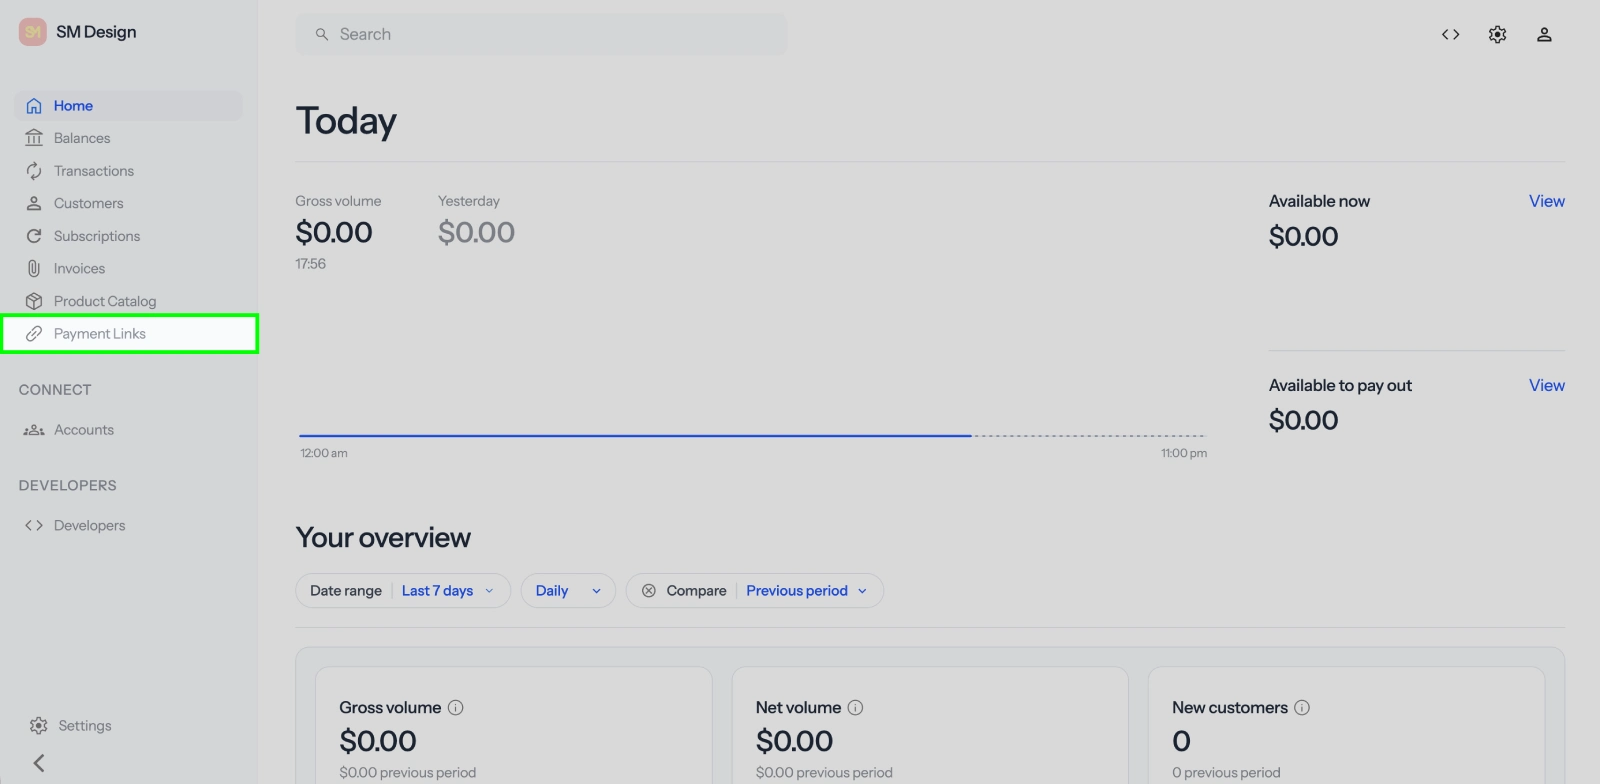Open settings from top-right gear icon
The image size is (1600, 784).
point(1497,34)
